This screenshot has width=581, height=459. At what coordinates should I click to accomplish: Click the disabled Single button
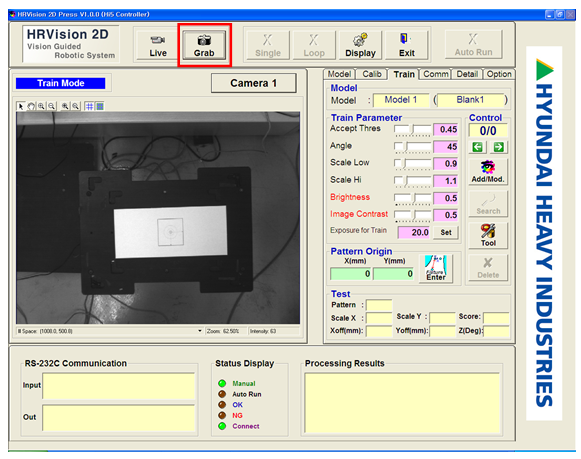(x=268, y=45)
